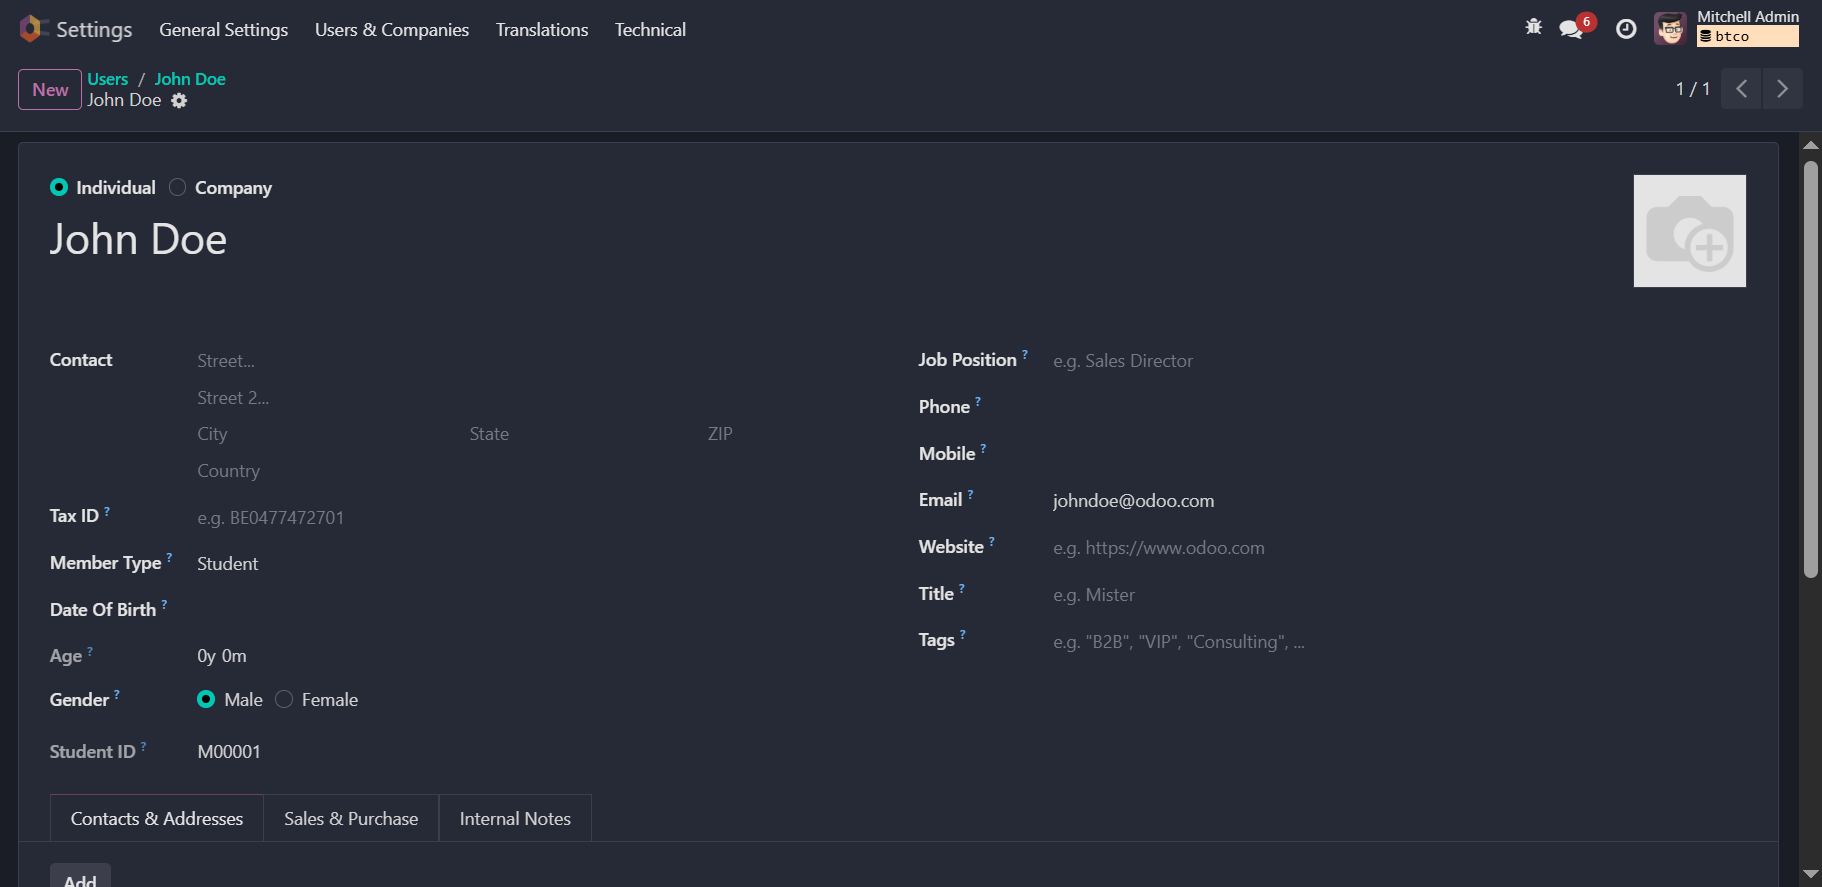Switch to the Sales & Purchase tab
The height and width of the screenshot is (887, 1822).
point(351,819)
